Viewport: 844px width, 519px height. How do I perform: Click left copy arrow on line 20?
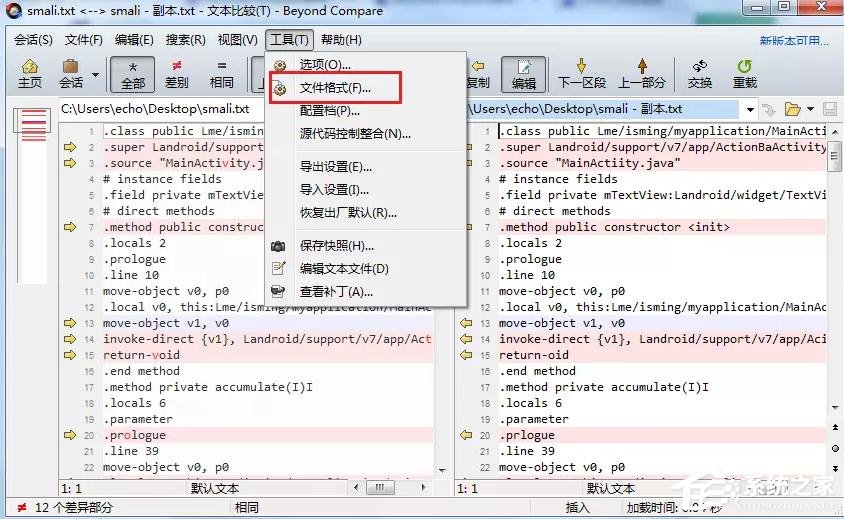[x=70, y=435]
